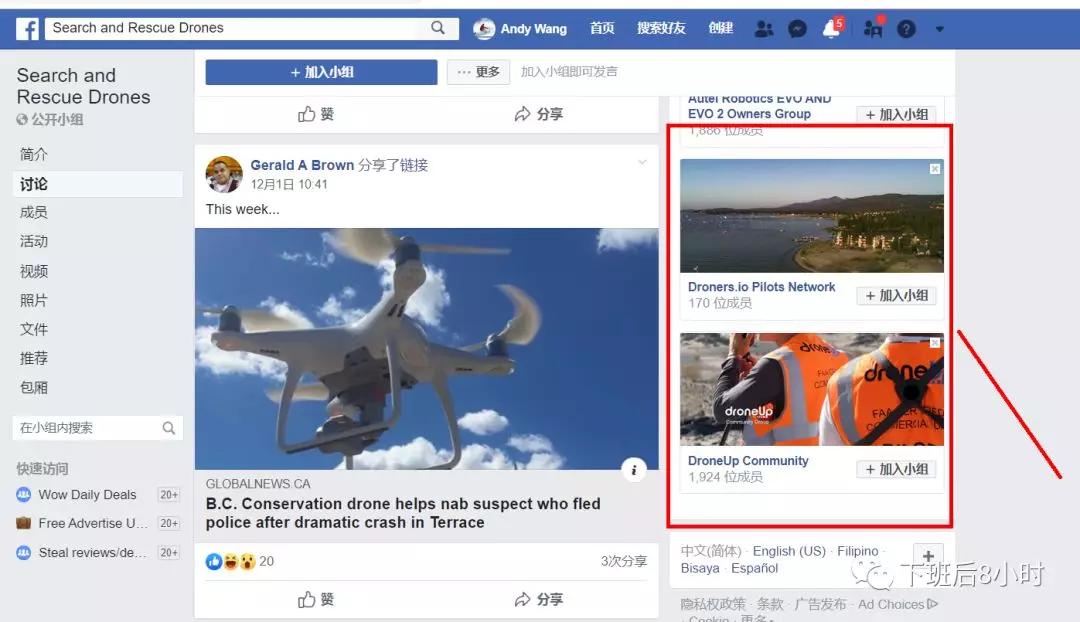Open 创建 in the top bar

tap(720, 28)
